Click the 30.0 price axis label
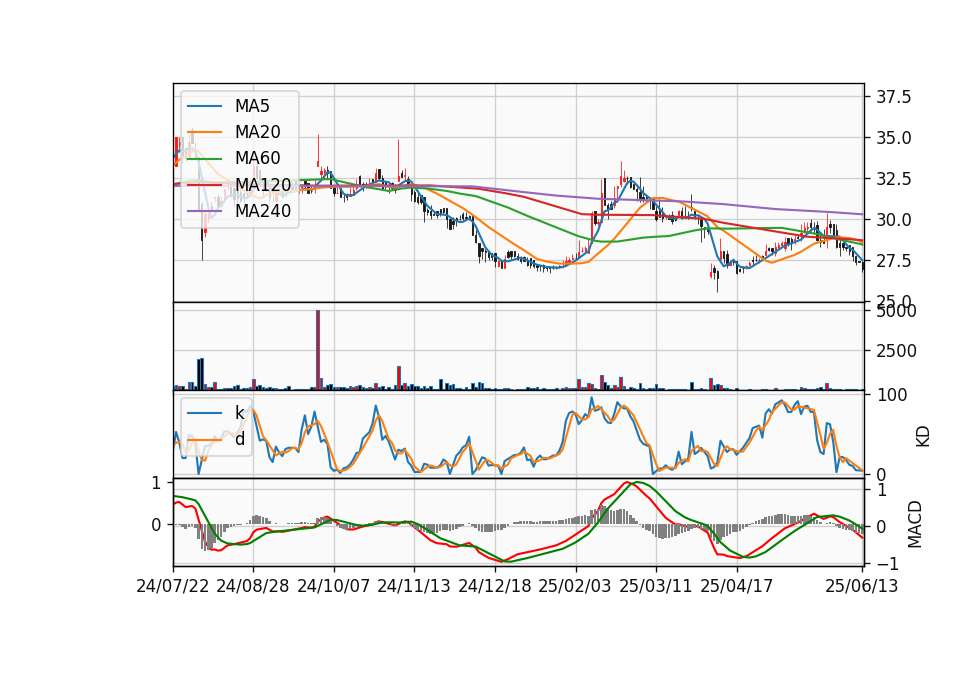Image resolution: width=960 pixels, height=690 pixels. tap(893, 220)
